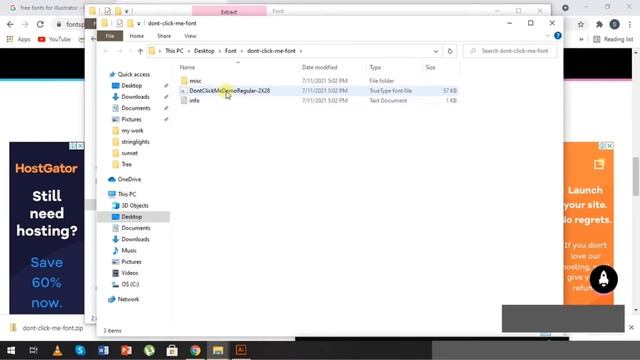
Task: Click the Explorer forward navigation arrow
Action: click(120, 51)
